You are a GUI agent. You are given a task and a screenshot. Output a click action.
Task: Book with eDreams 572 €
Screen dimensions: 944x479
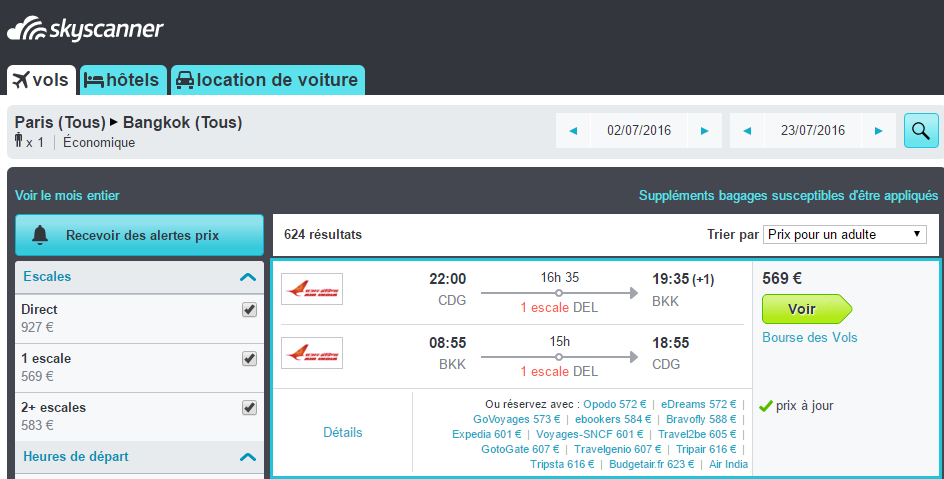click(698, 404)
